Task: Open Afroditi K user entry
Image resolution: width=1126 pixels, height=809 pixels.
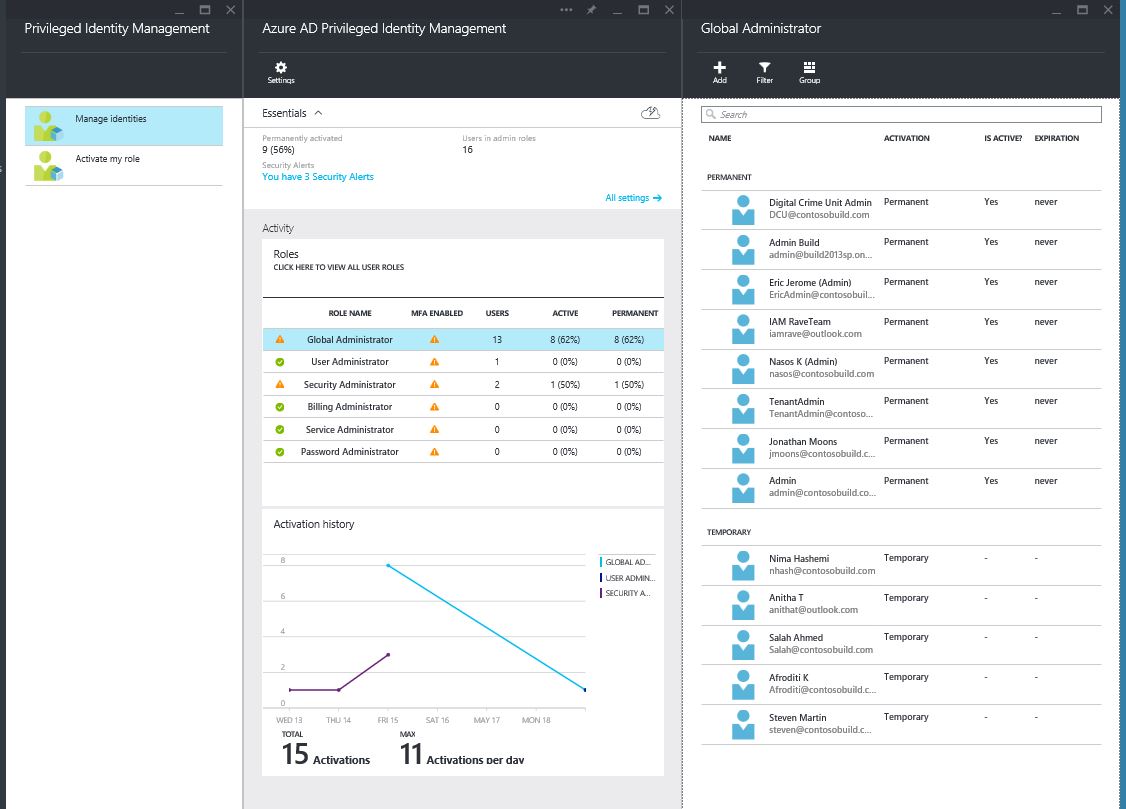Action: tap(901, 684)
